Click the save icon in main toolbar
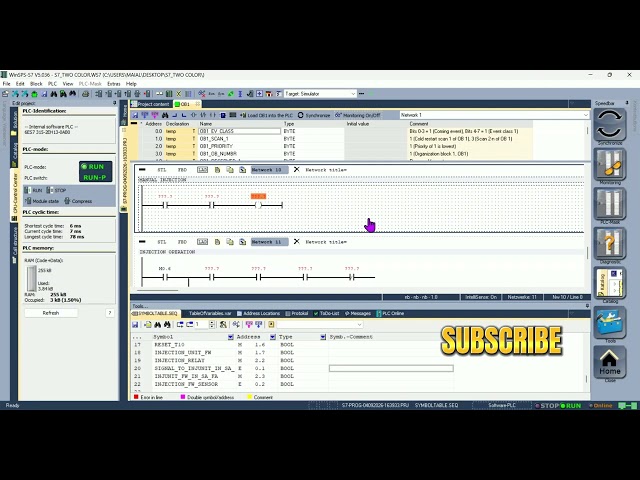The height and width of the screenshot is (480, 640). 44,94
